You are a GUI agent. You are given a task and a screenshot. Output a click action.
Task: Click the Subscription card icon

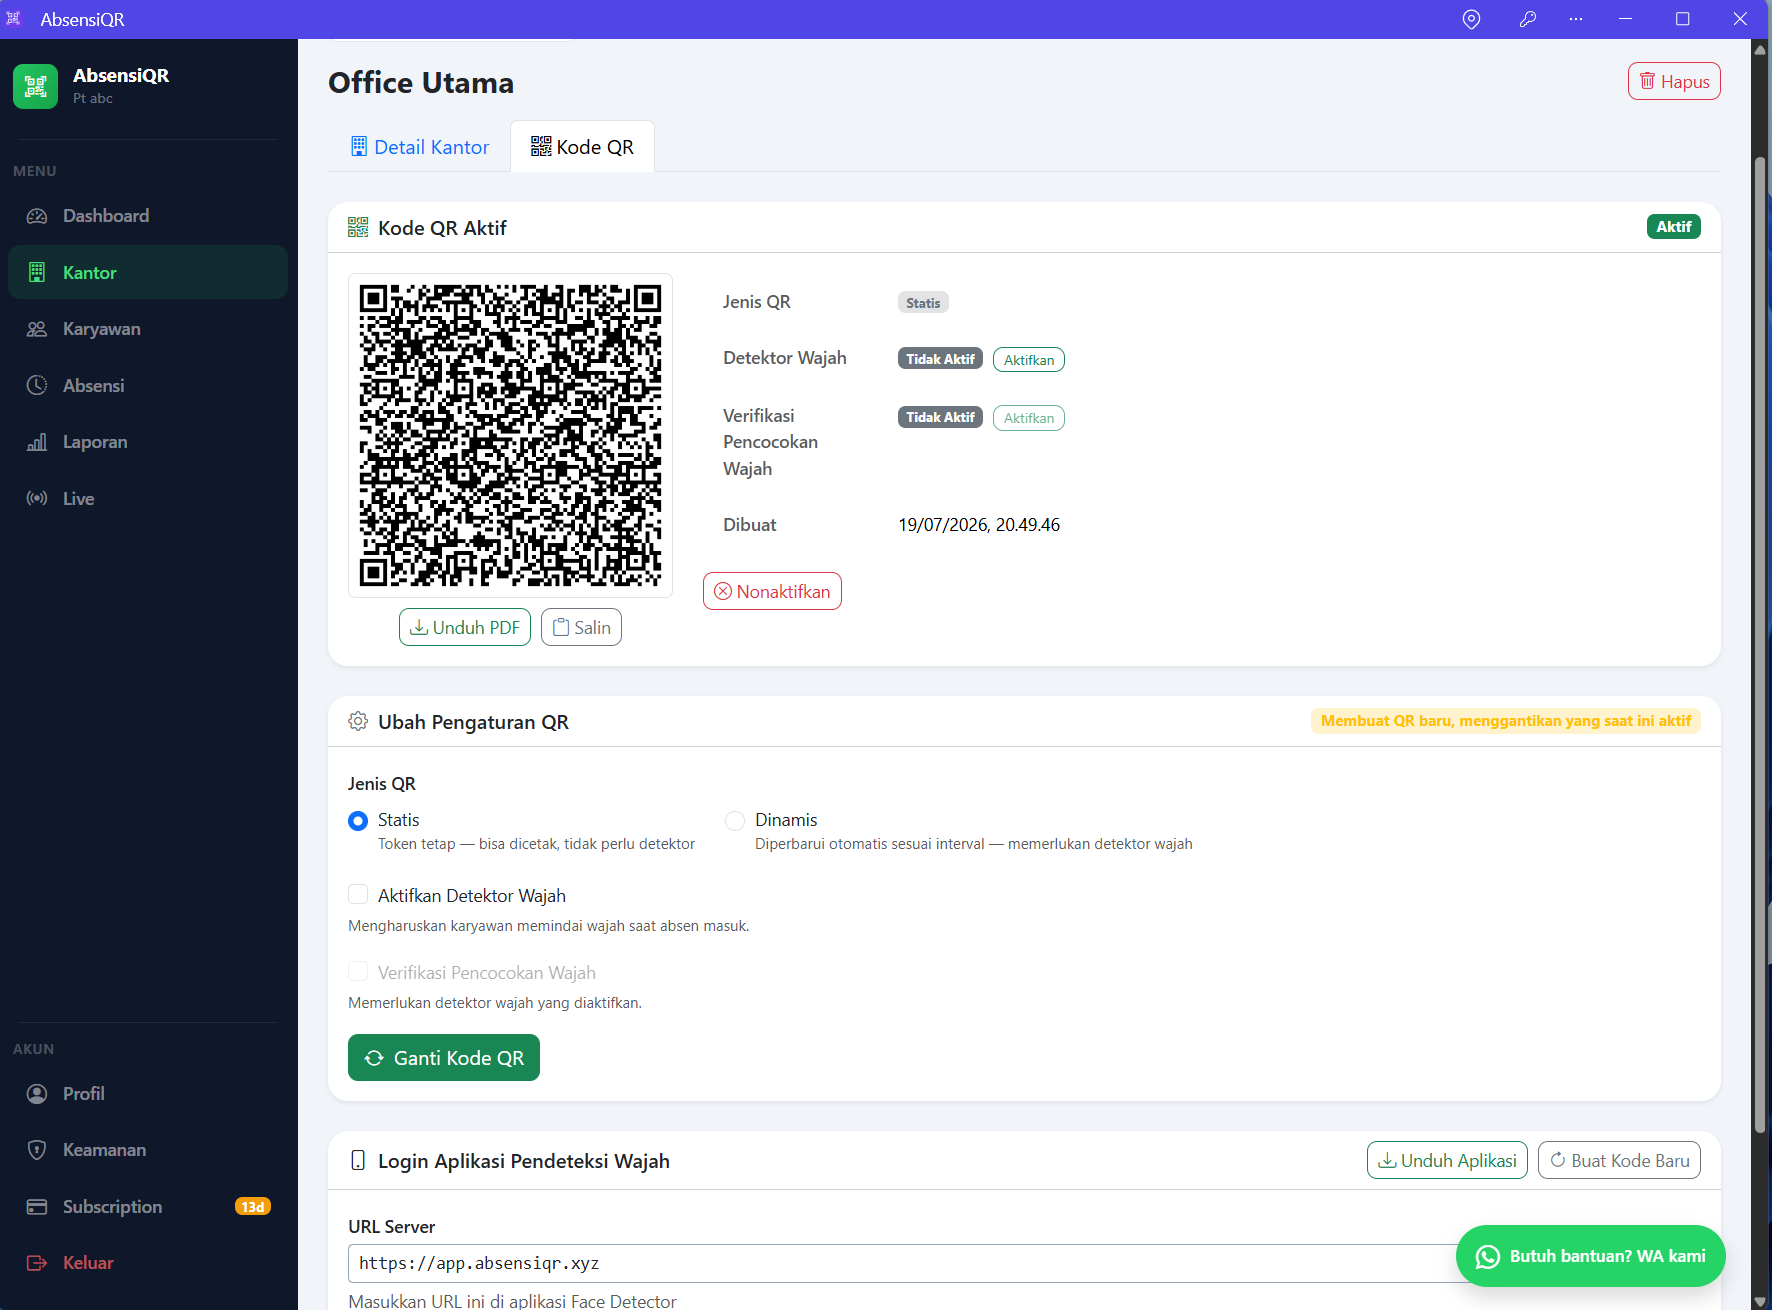(37, 1207)
